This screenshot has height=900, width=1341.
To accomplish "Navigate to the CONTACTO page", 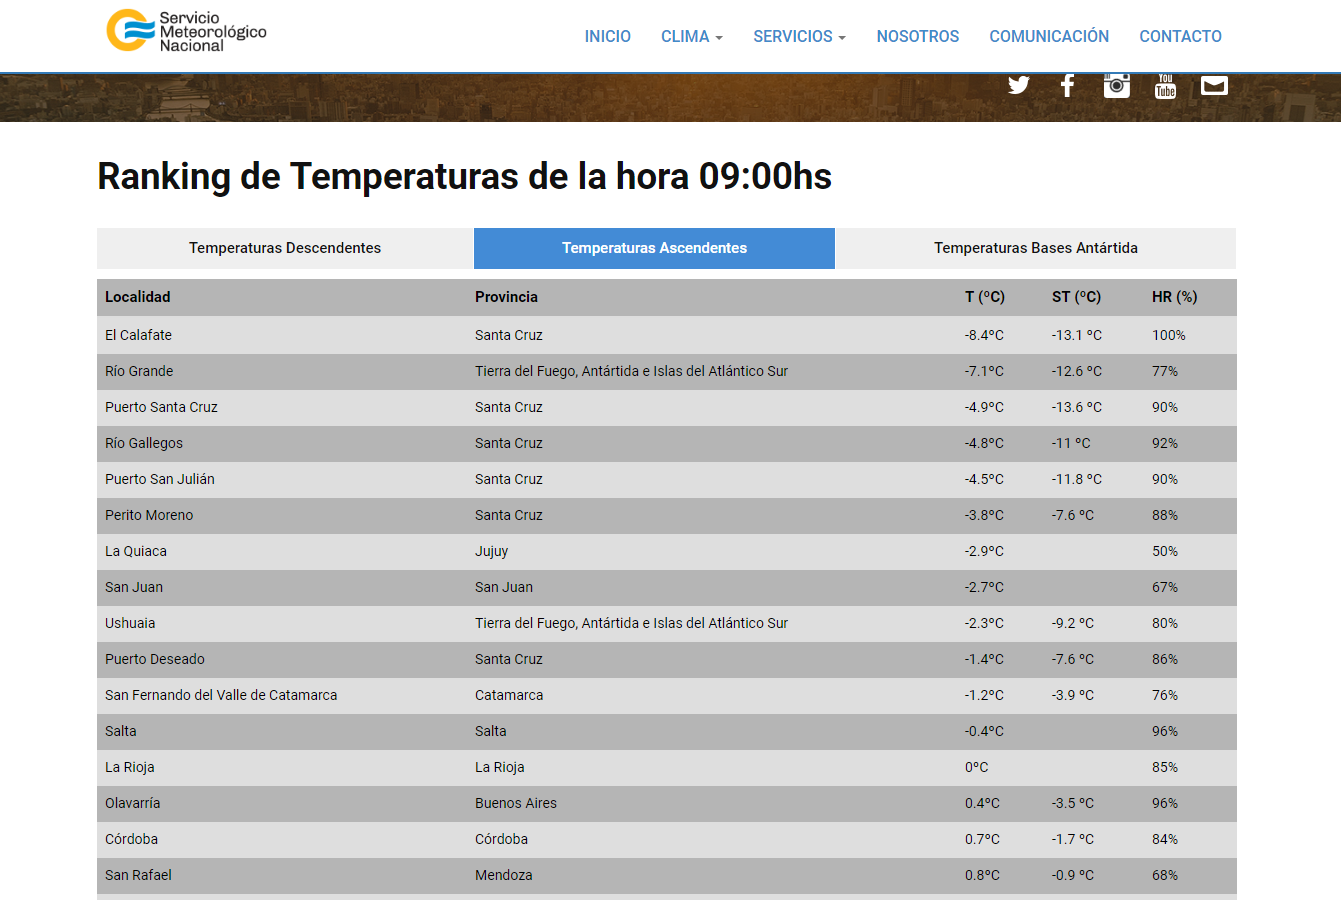I will (x=1180, y=36).
